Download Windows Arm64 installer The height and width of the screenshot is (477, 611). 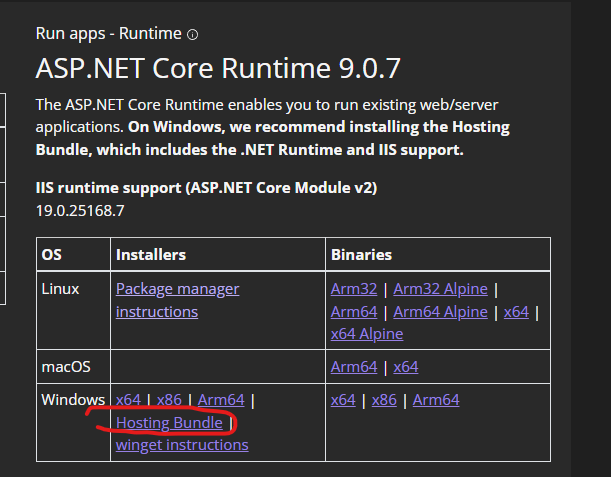[x=221, y=400]
